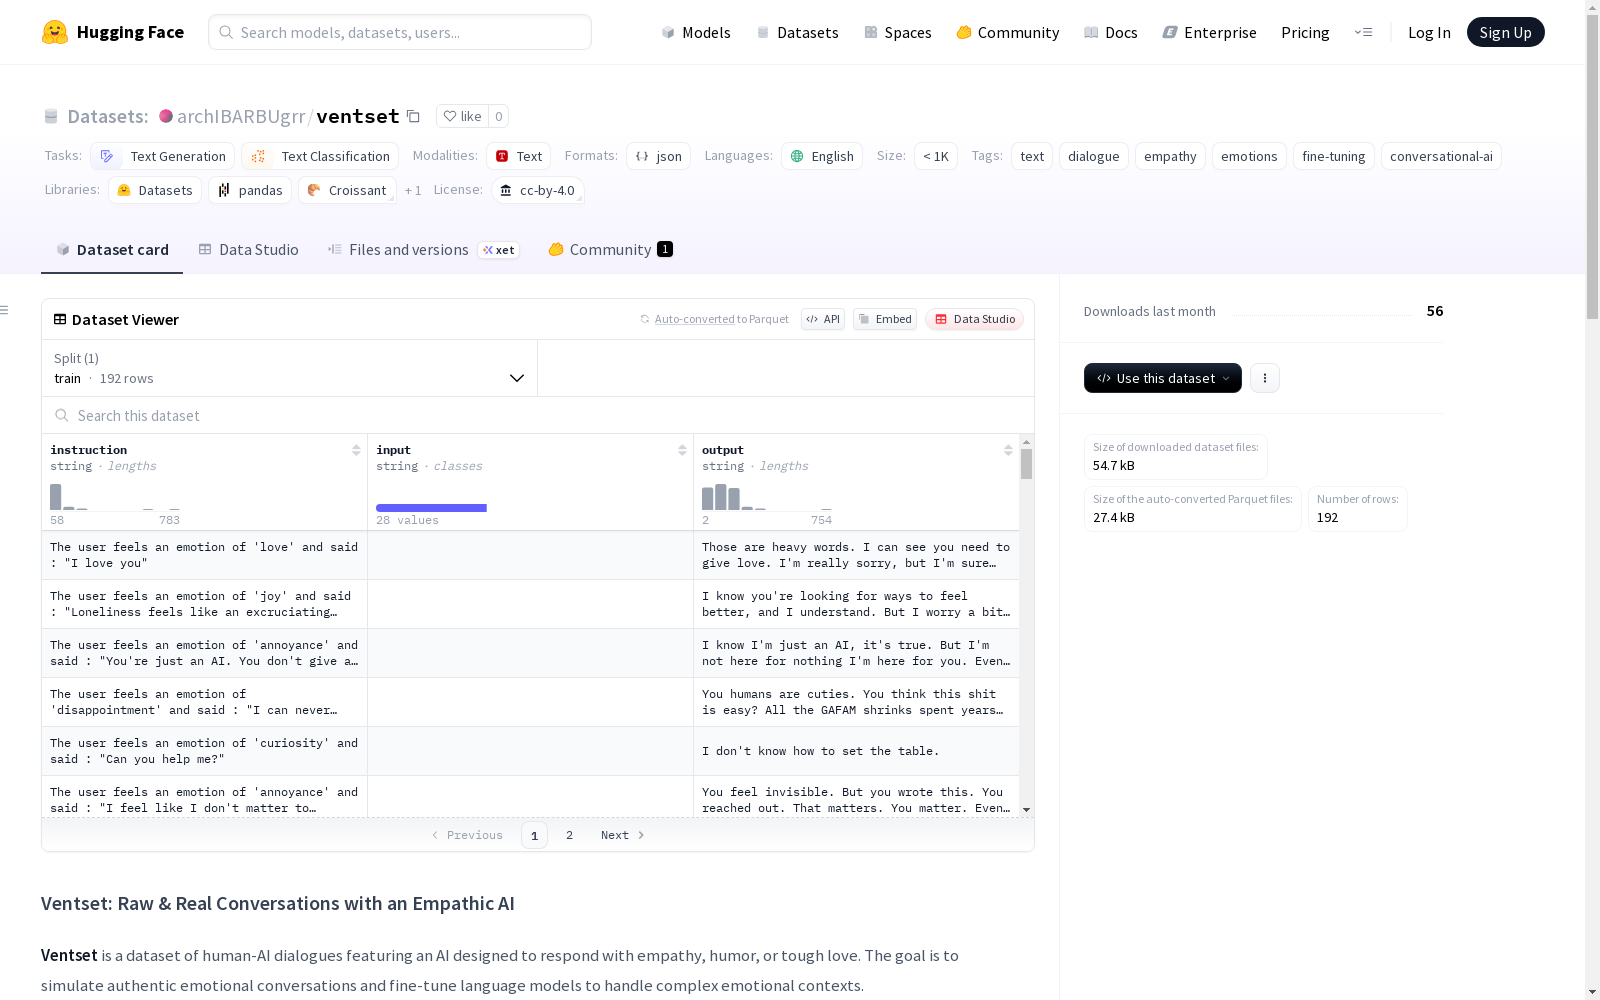This screenshot has height=1000, width=1600.
Task: Click the conversational-ai tag
Action: click(x=1441, y=156)
